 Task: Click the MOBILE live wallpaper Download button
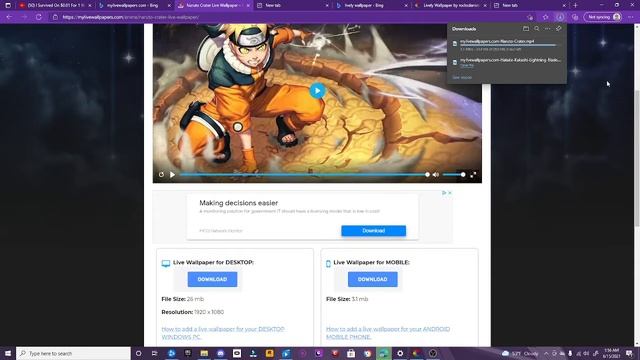click(373, 279)
